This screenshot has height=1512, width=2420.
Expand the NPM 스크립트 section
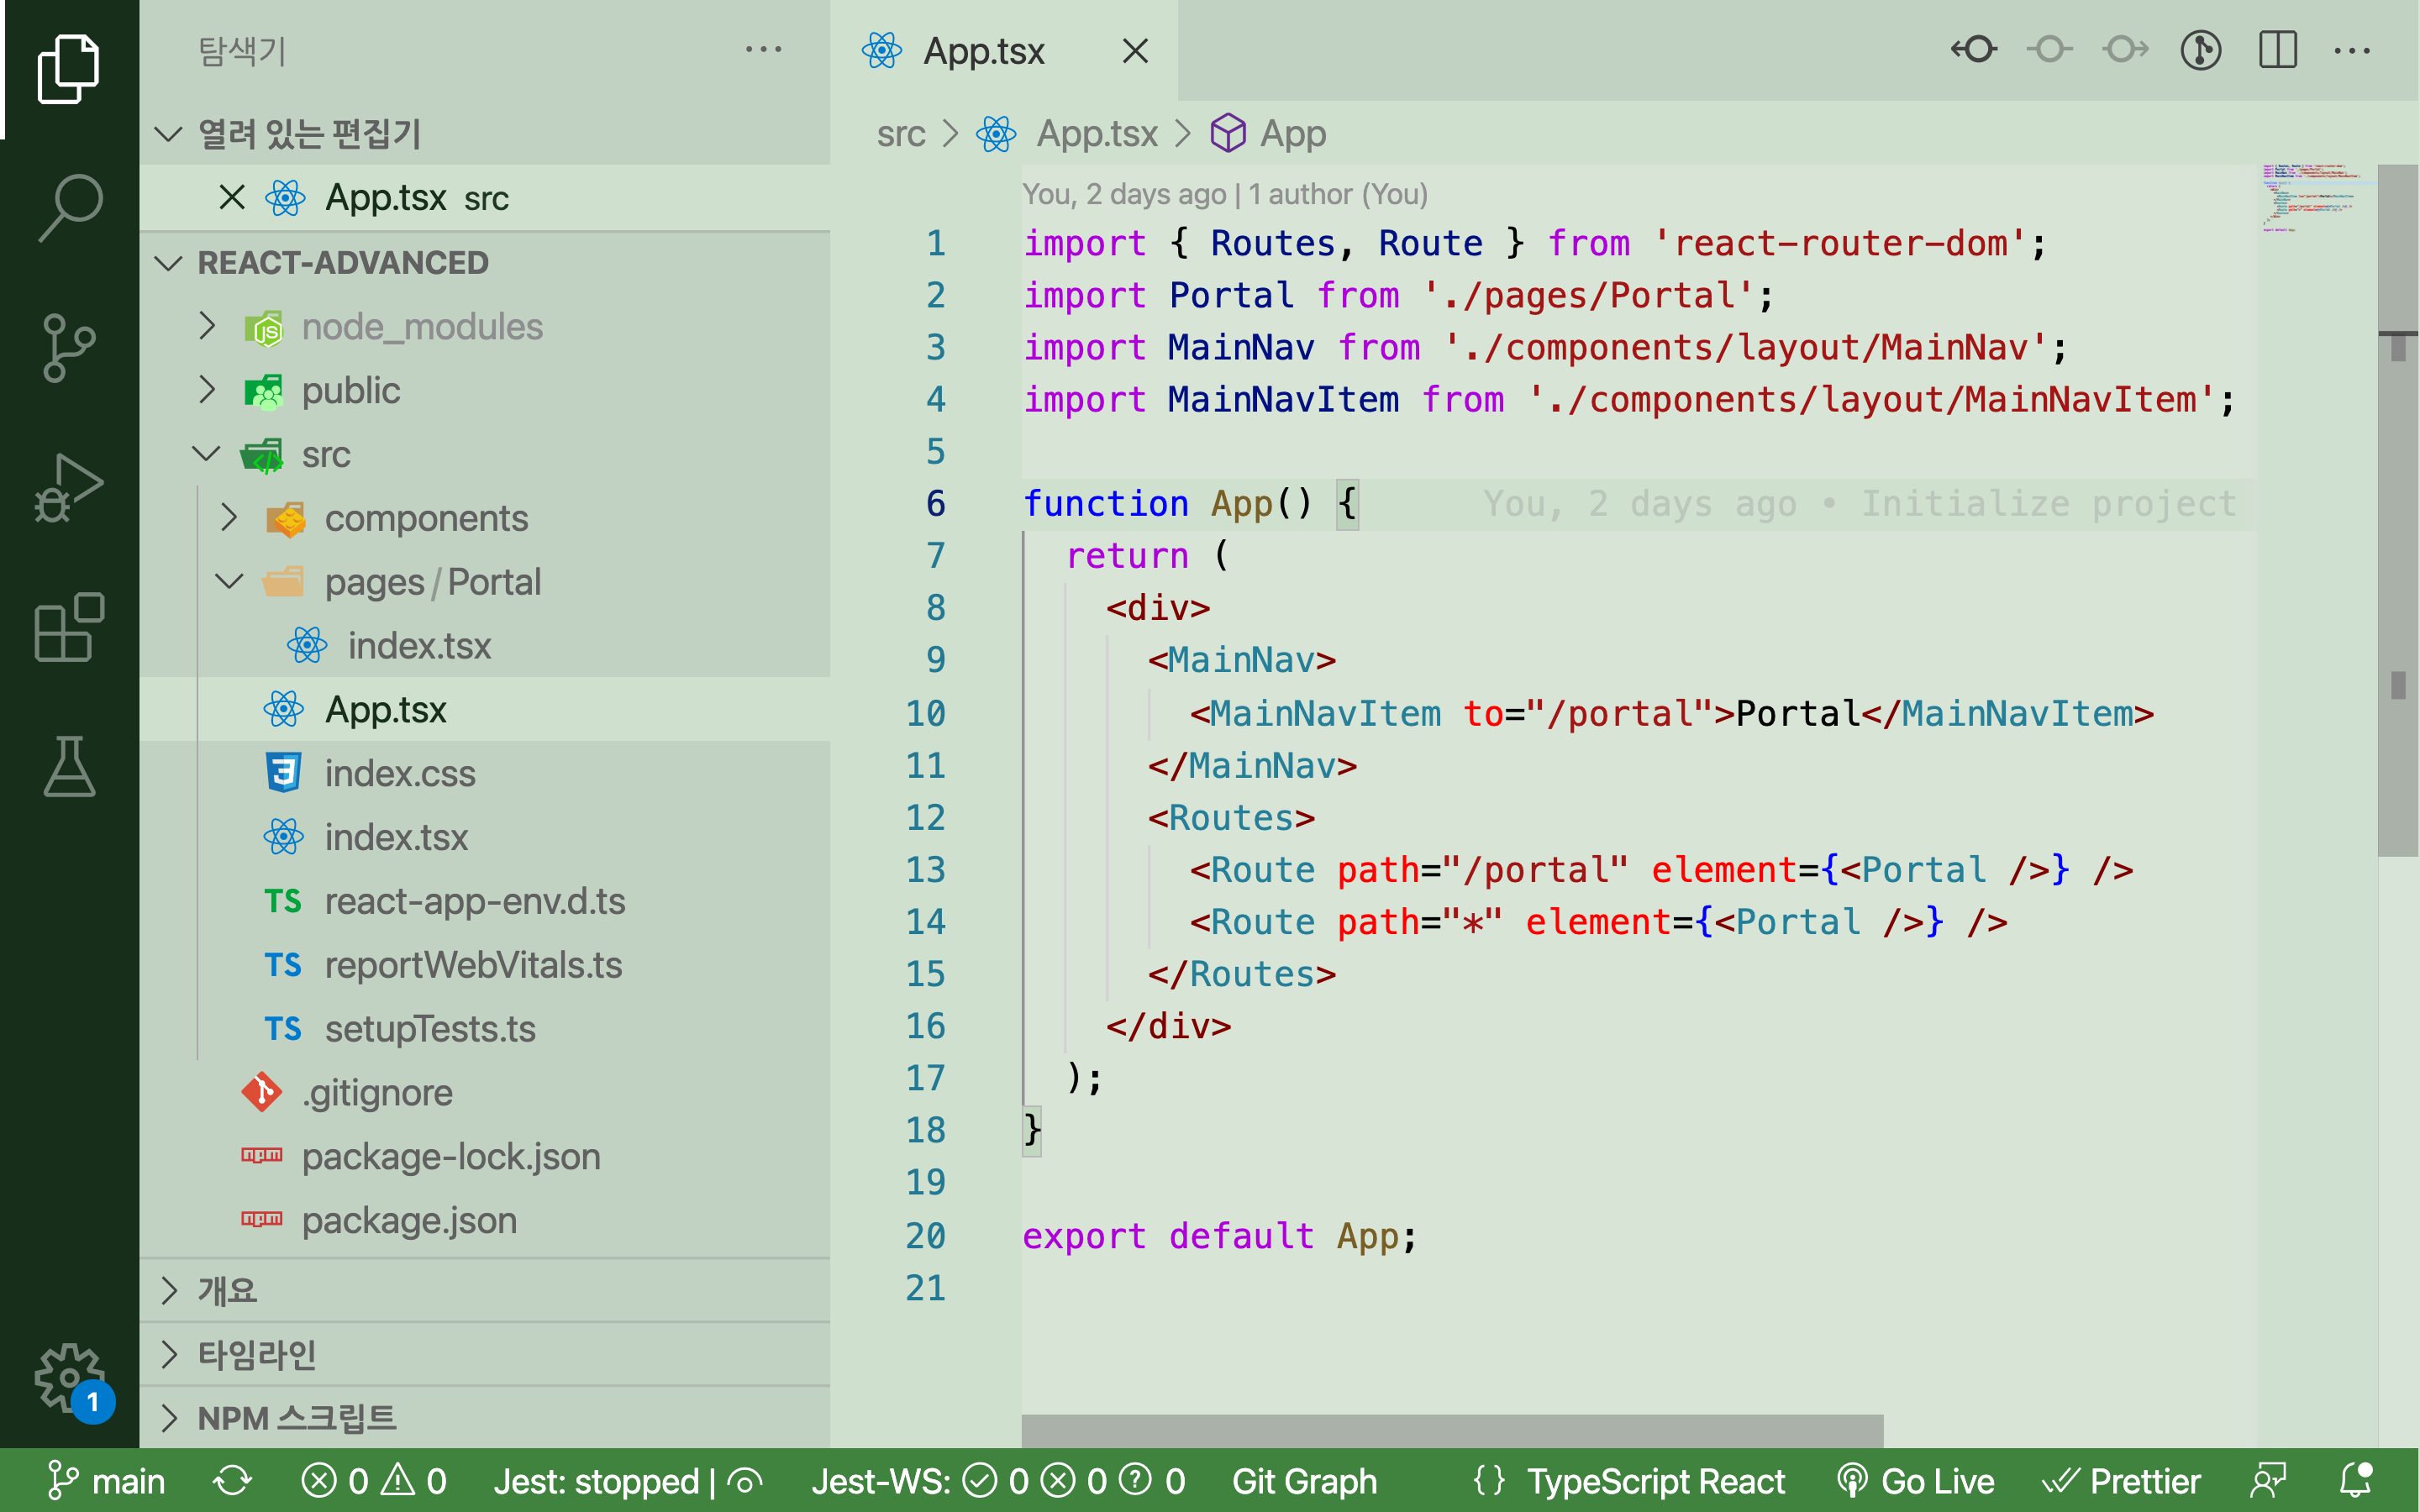coord(296,1418)
